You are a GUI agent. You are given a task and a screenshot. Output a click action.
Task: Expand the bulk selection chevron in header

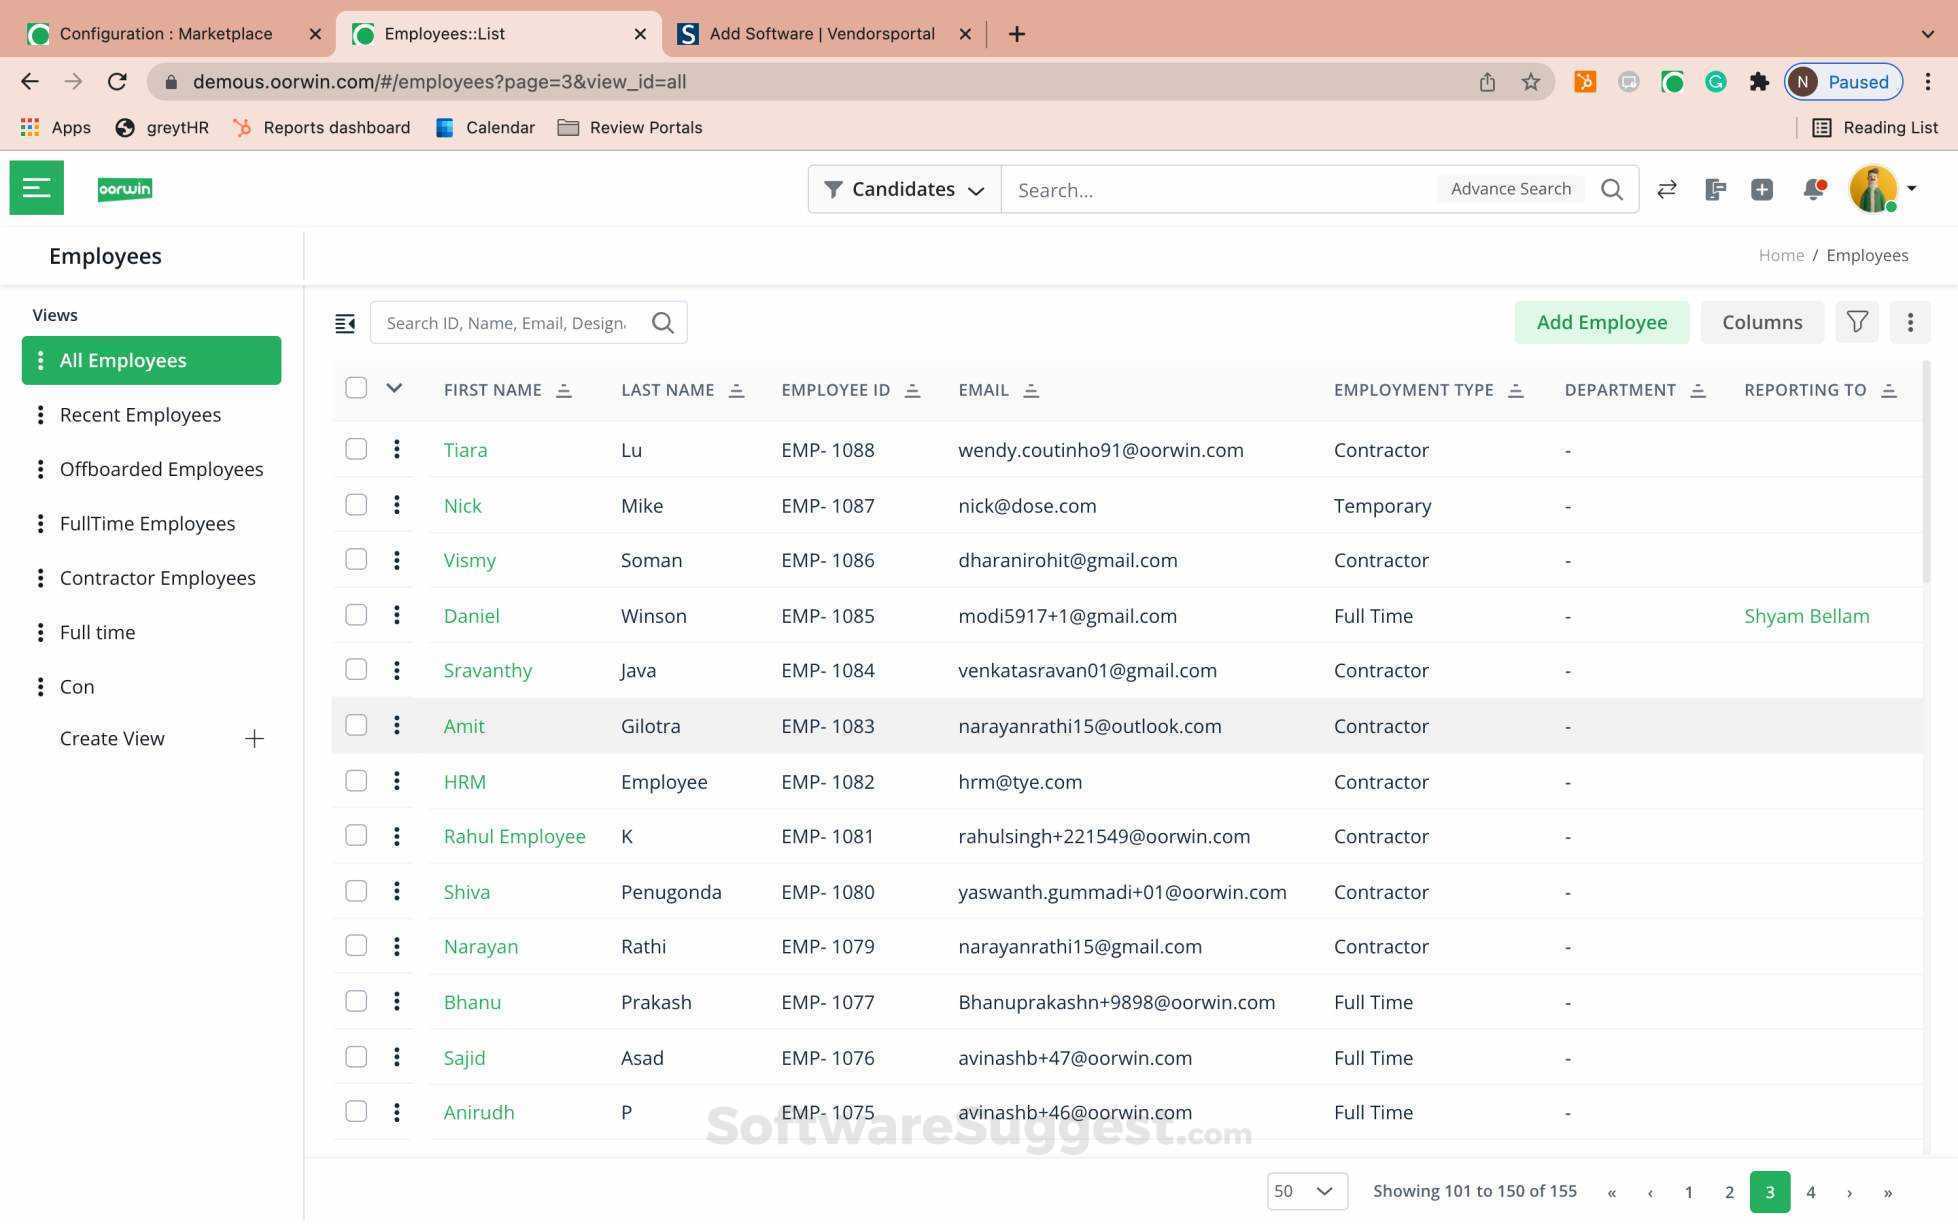tap(394, 388)
